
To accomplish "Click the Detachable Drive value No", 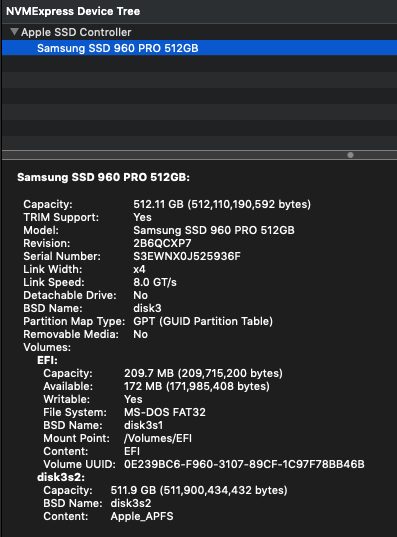I will pos(140,295).
